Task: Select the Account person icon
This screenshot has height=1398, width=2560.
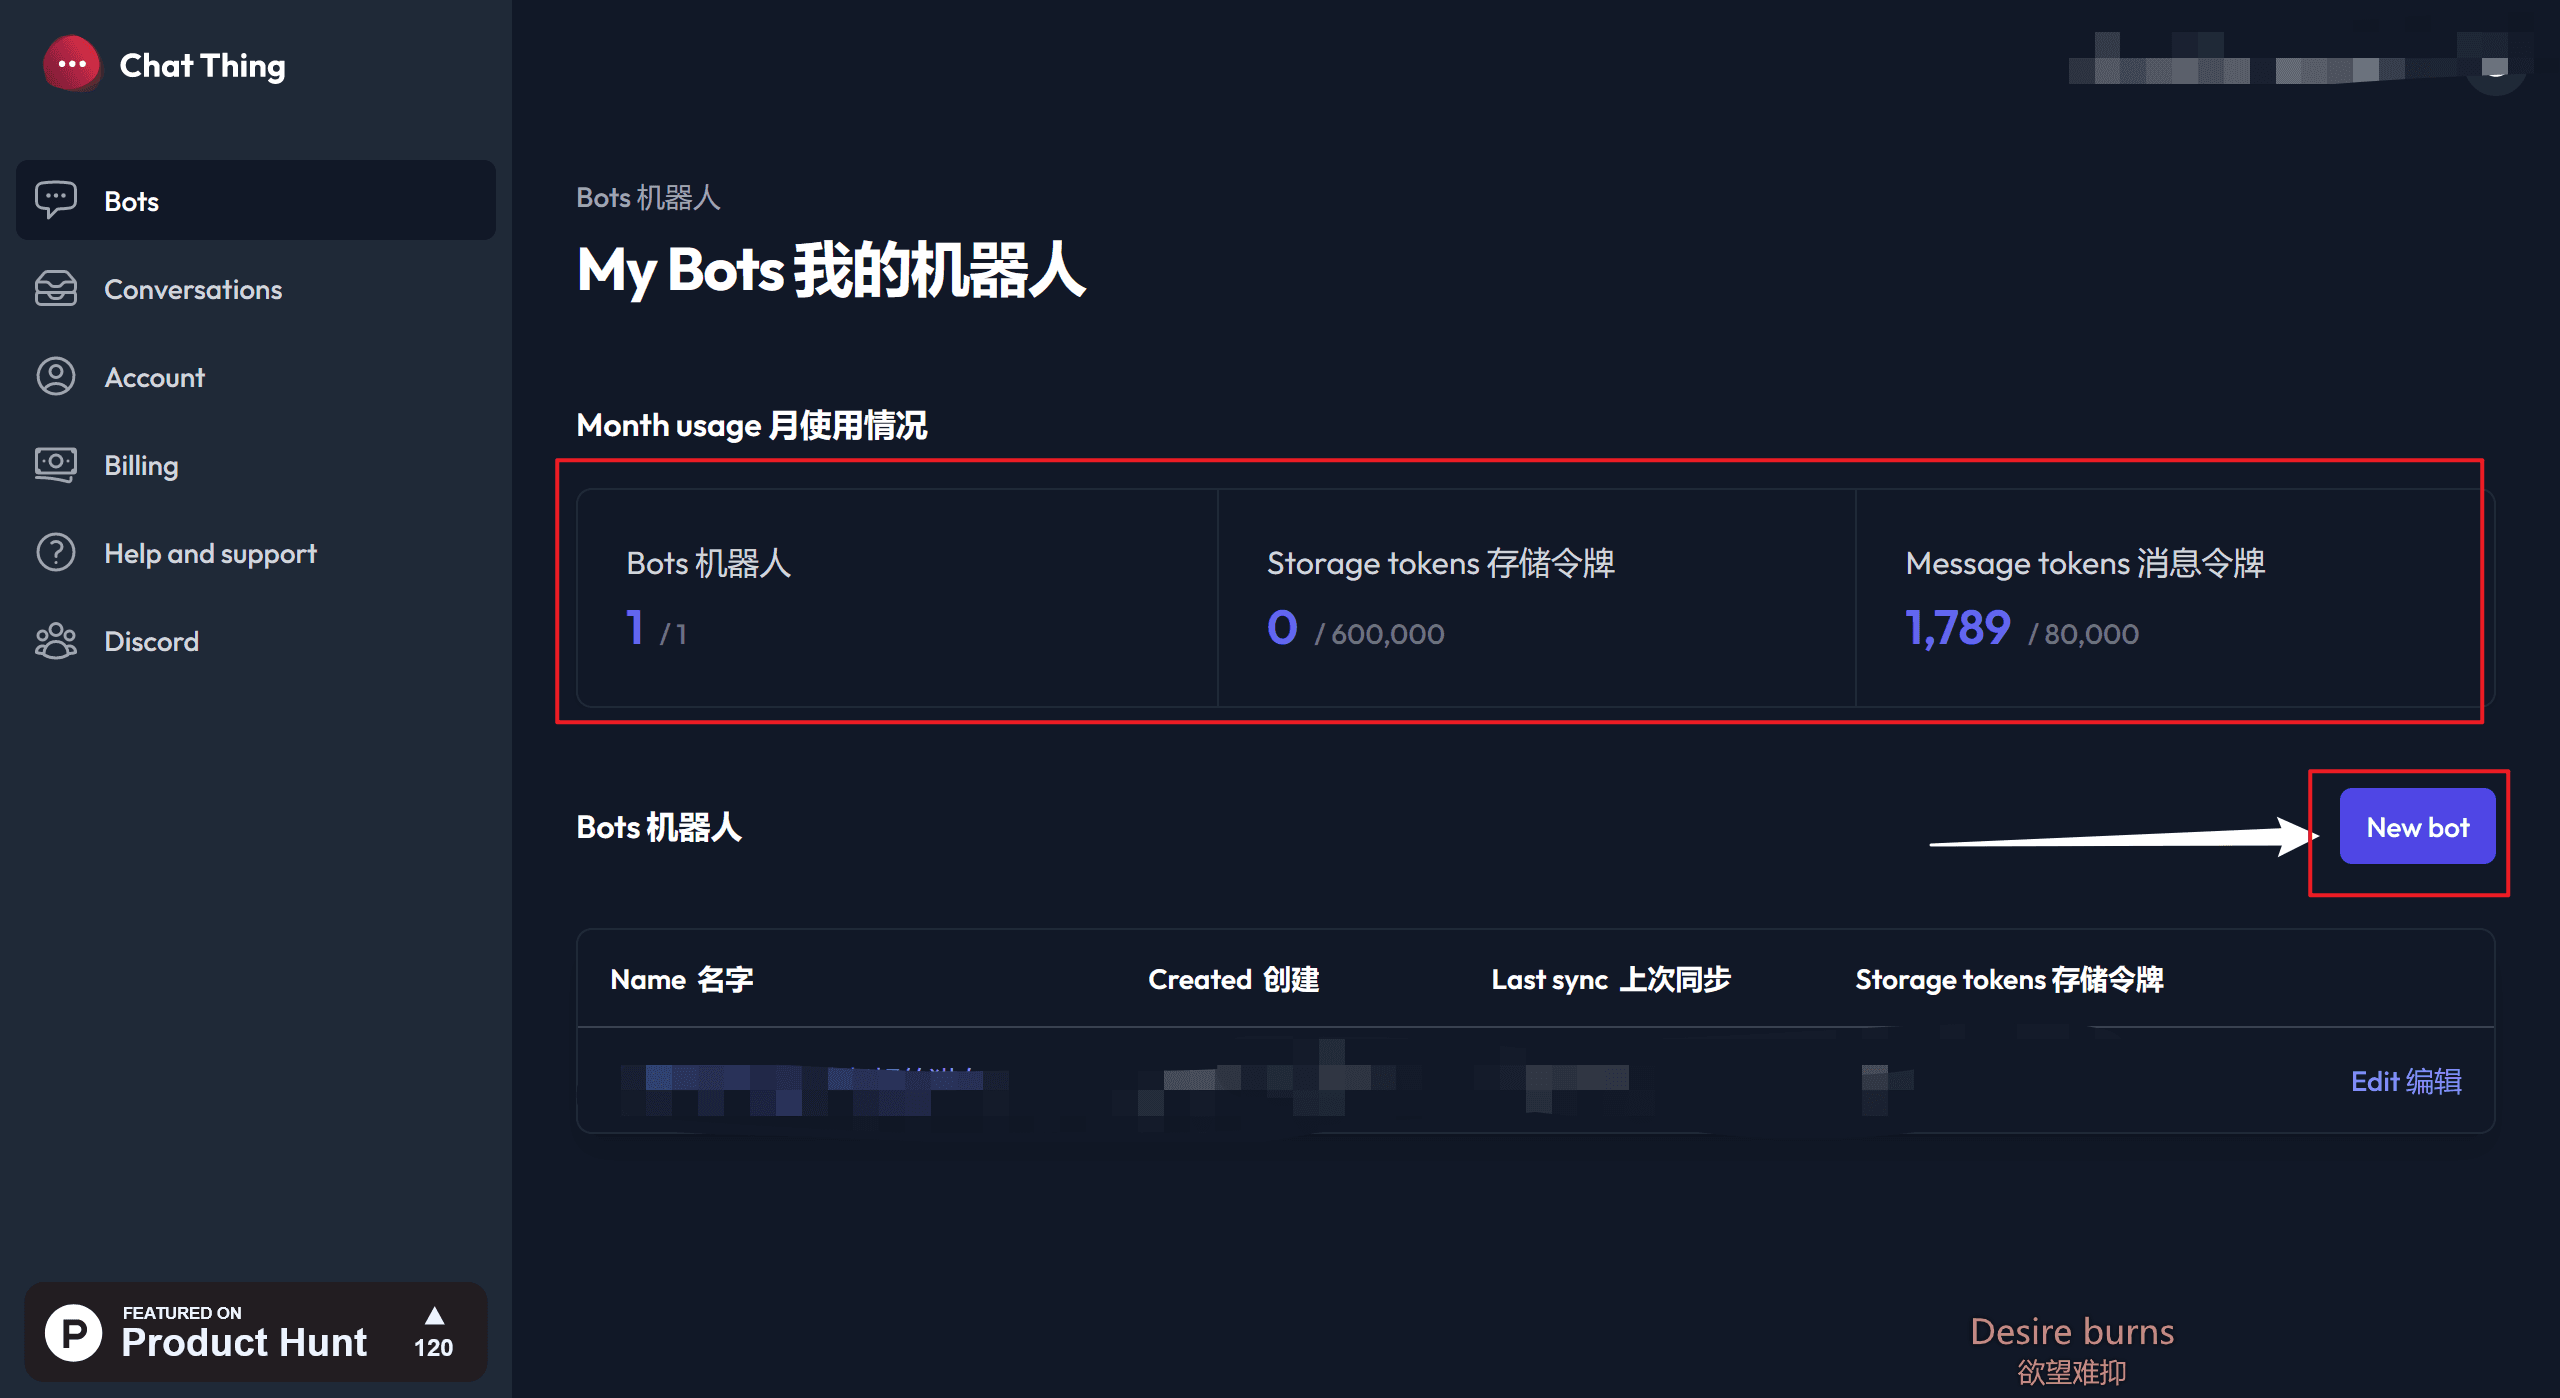Action: [56, 377]
